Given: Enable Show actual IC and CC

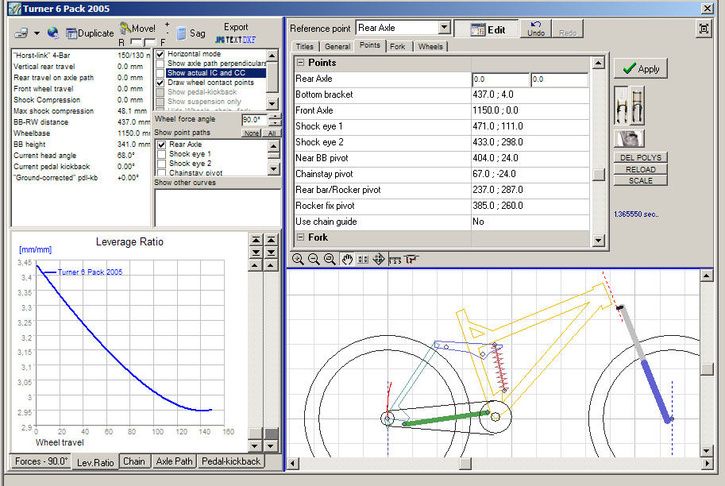Looking at the screenshot, I should pyautogui.click(x=160, y=73).
